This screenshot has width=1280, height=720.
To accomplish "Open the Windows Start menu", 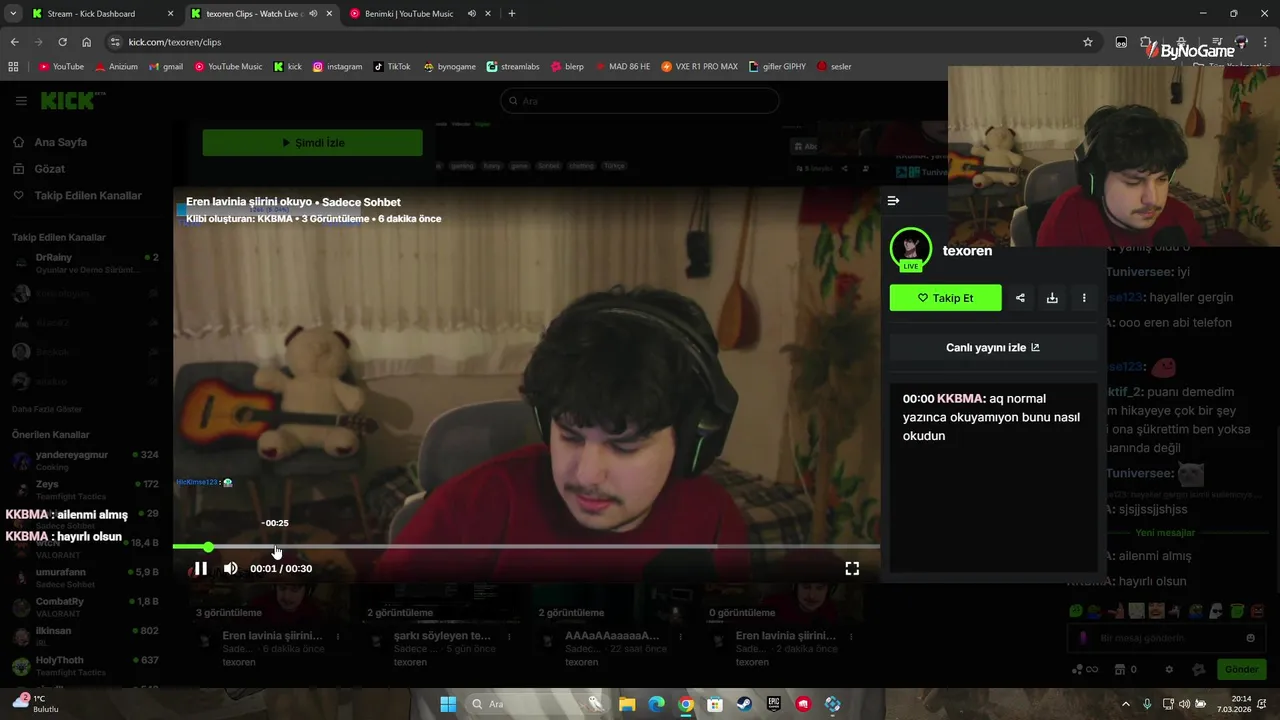I will click(447, 704).
